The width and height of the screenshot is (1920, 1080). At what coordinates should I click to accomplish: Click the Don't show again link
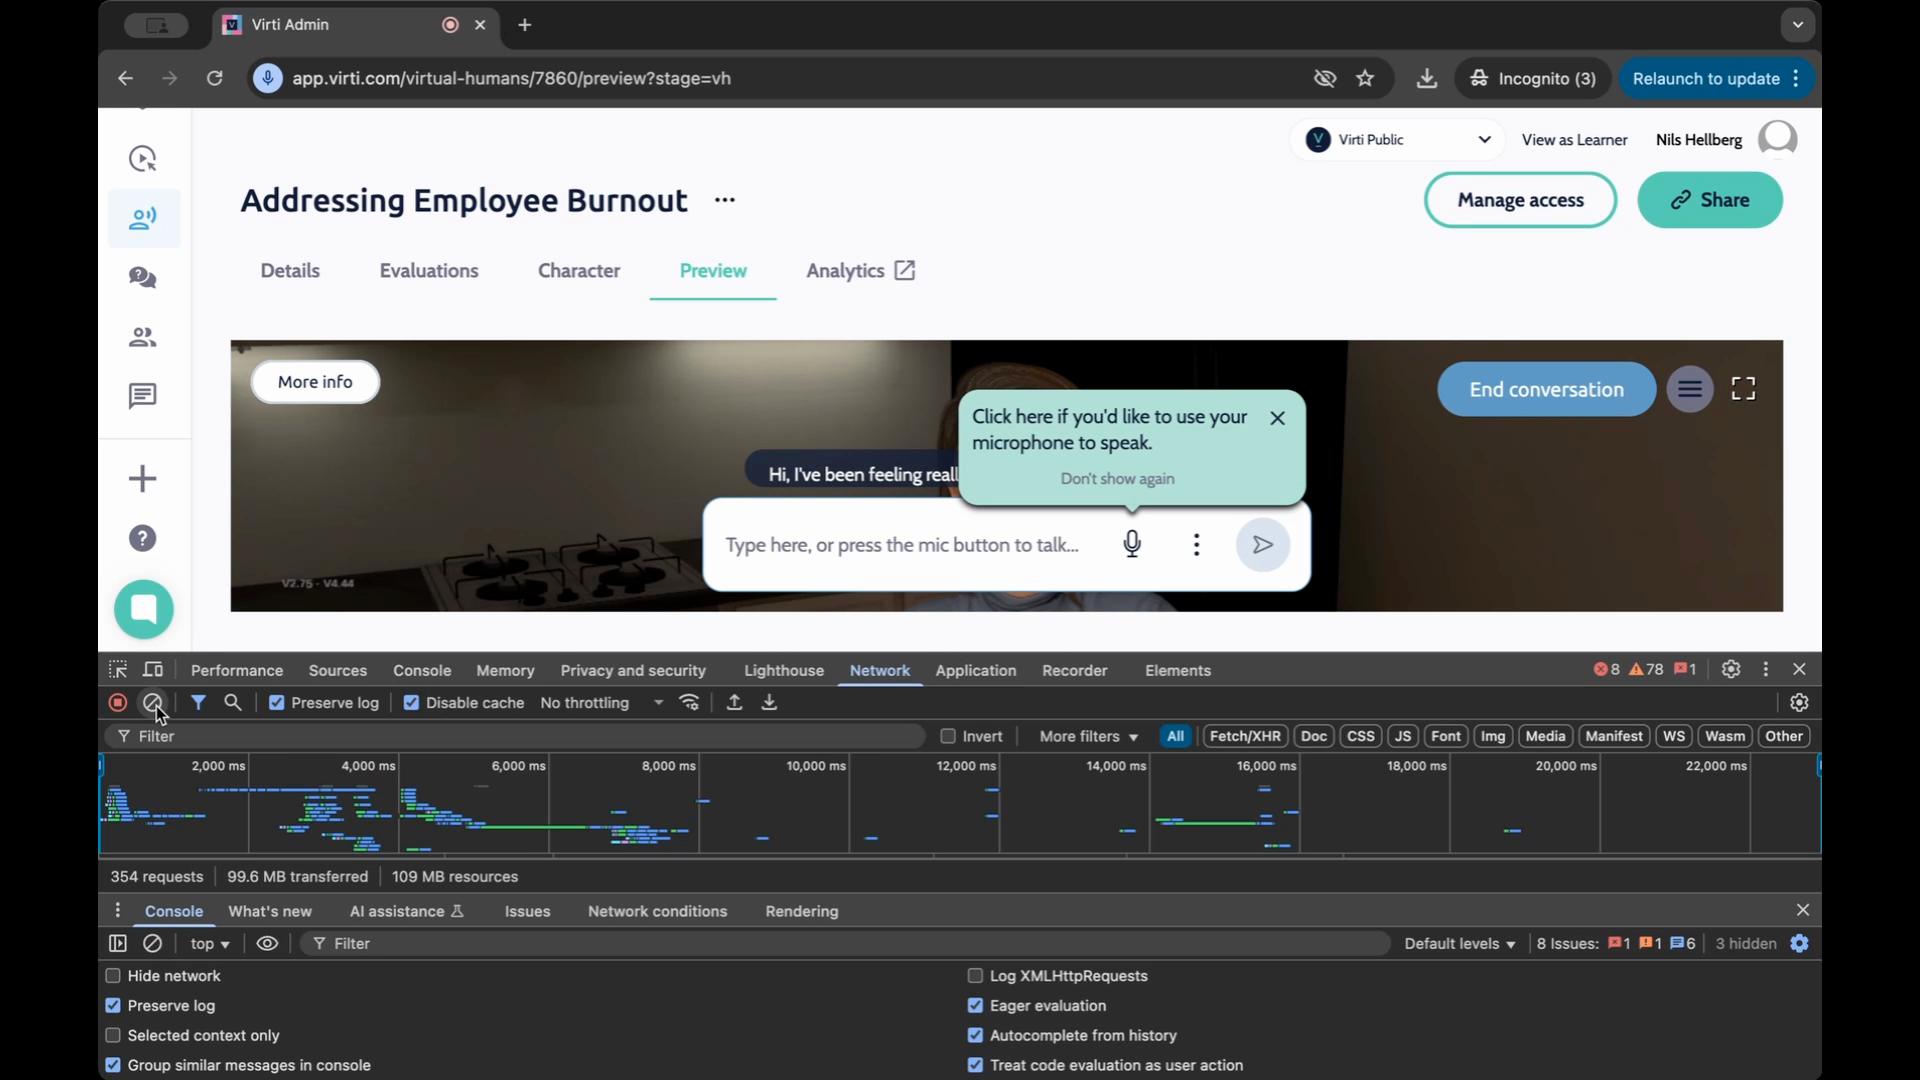tap(1117, 479)
